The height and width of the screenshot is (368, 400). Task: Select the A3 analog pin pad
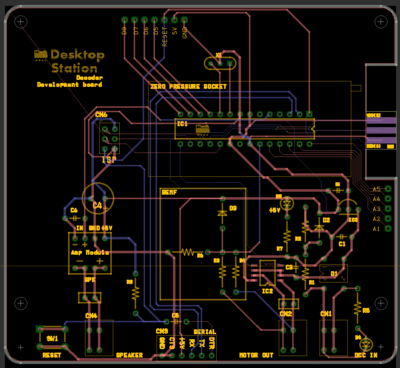388,209
